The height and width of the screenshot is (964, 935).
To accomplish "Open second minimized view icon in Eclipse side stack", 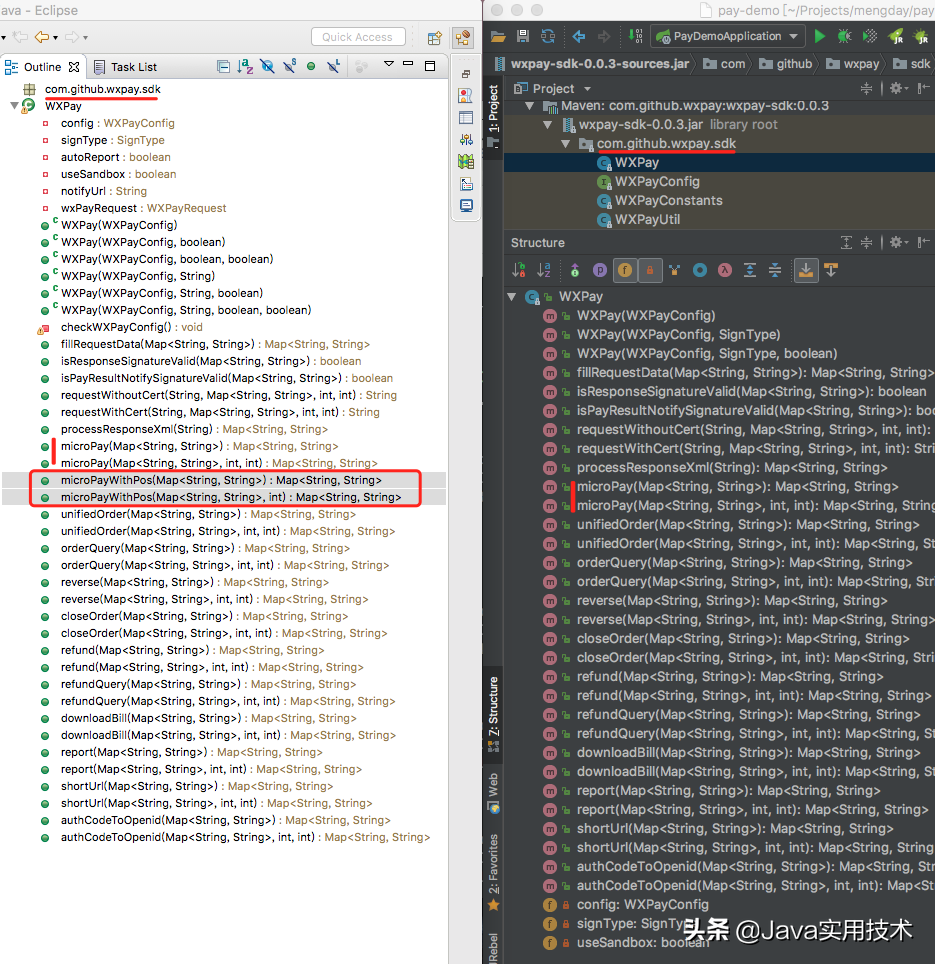I will pos(466,95).
